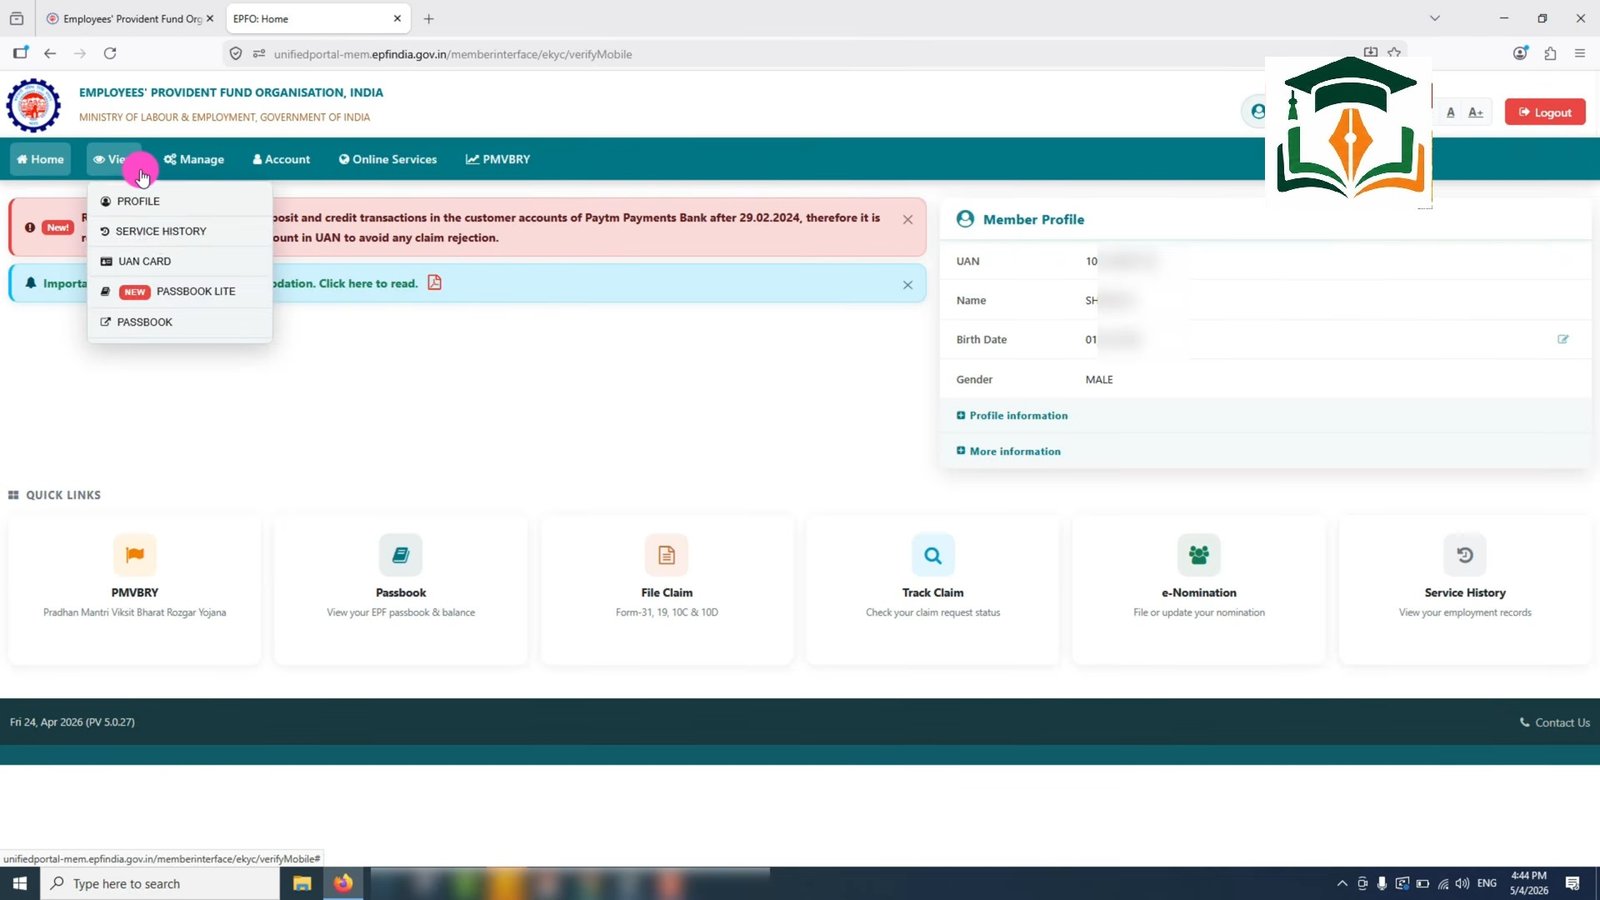Screen dimensions: 1600x900
Task: Click the shield tracking protection icon
Action: tap(236, 54)
